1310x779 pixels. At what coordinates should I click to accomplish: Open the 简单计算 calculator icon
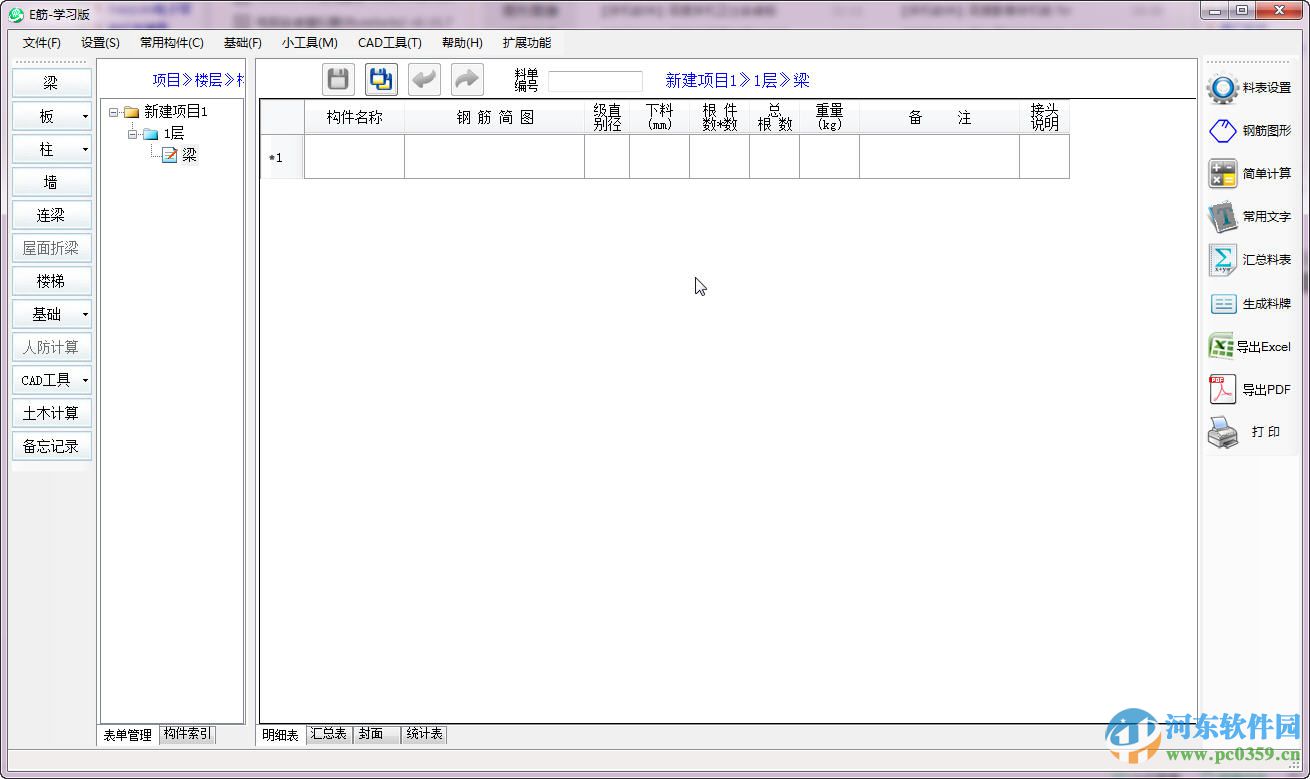point(1250,173)
